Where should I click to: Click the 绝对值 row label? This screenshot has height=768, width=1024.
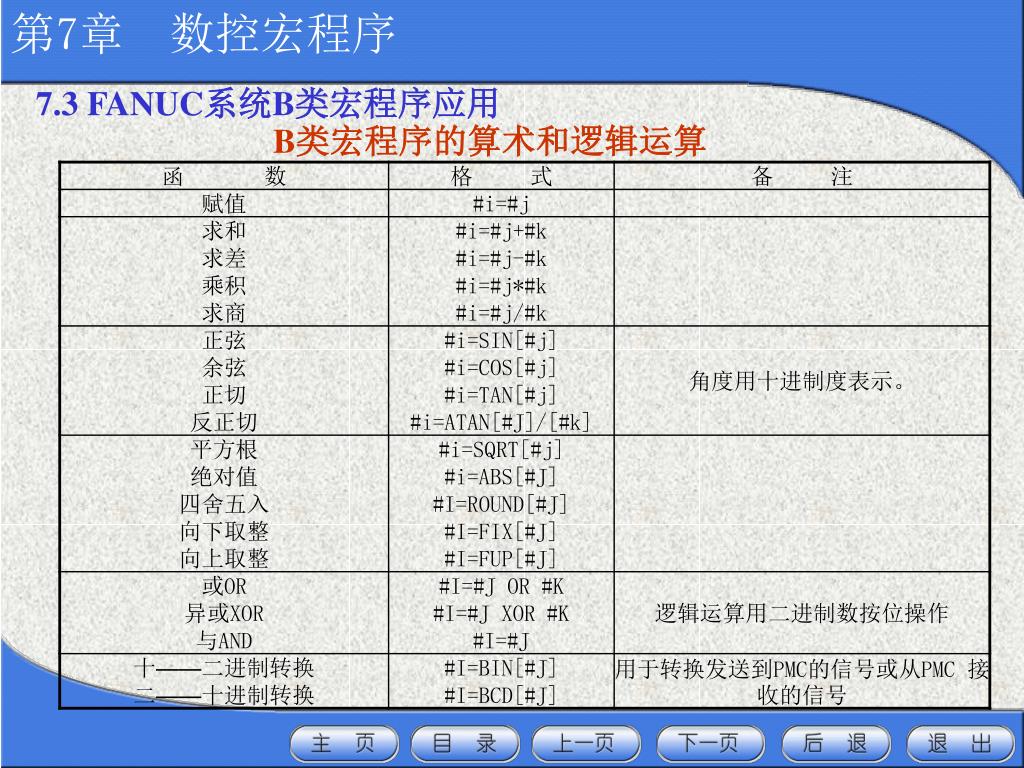224,477
